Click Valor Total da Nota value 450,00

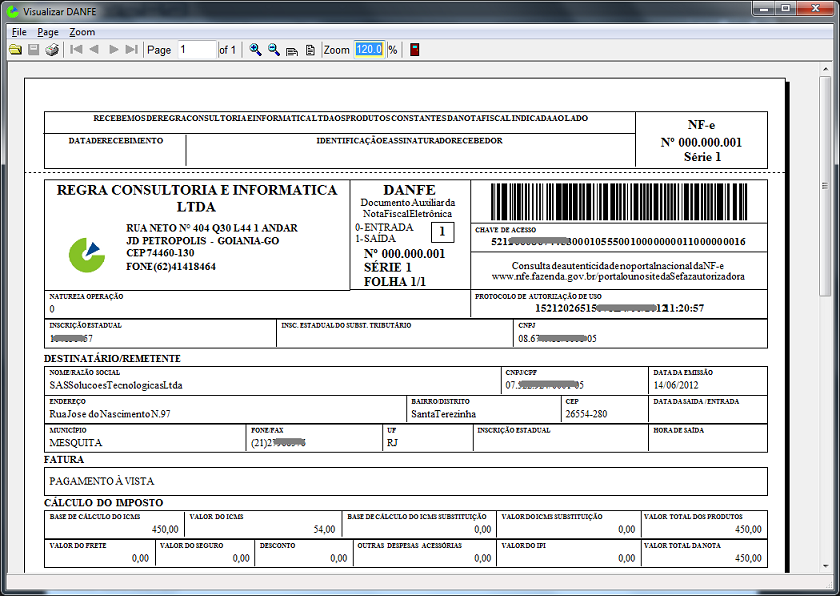(x=748, y=558)
